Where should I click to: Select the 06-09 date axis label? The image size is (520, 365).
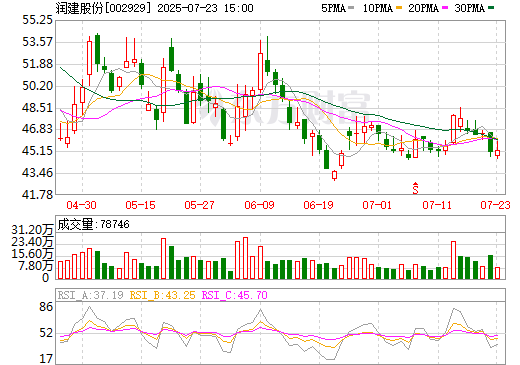pos(259,205)
